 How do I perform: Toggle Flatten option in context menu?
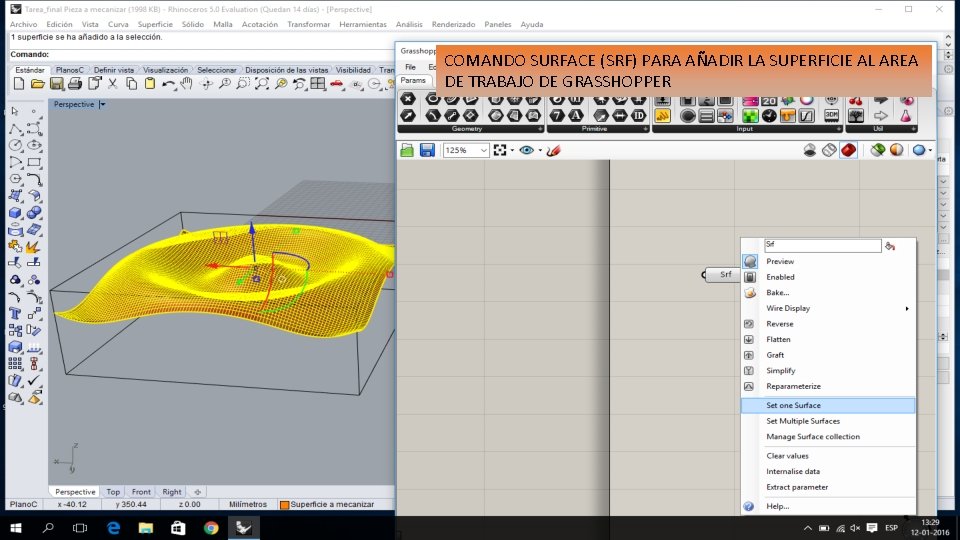coord(778,339)
